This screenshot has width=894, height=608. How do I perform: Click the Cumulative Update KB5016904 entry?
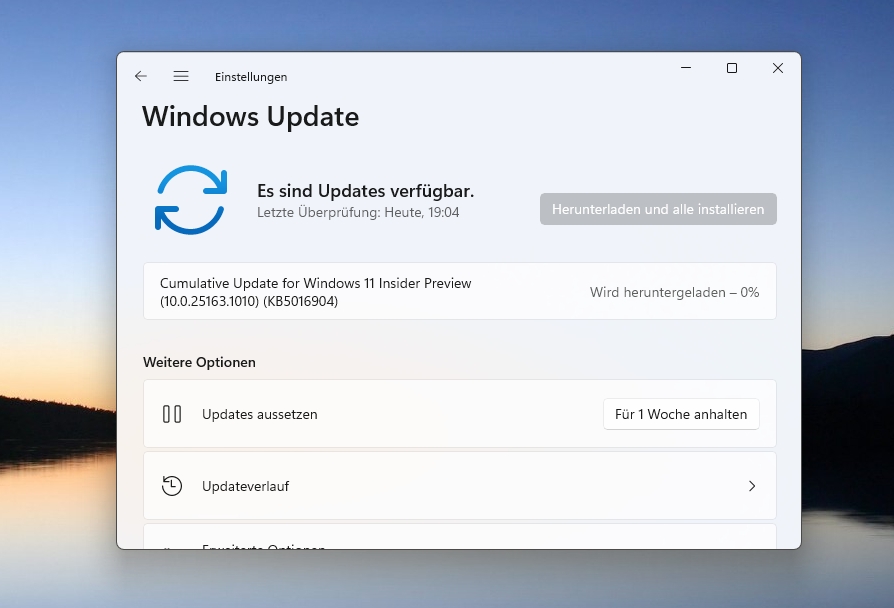pyautogui.click(x=460, y=291)
